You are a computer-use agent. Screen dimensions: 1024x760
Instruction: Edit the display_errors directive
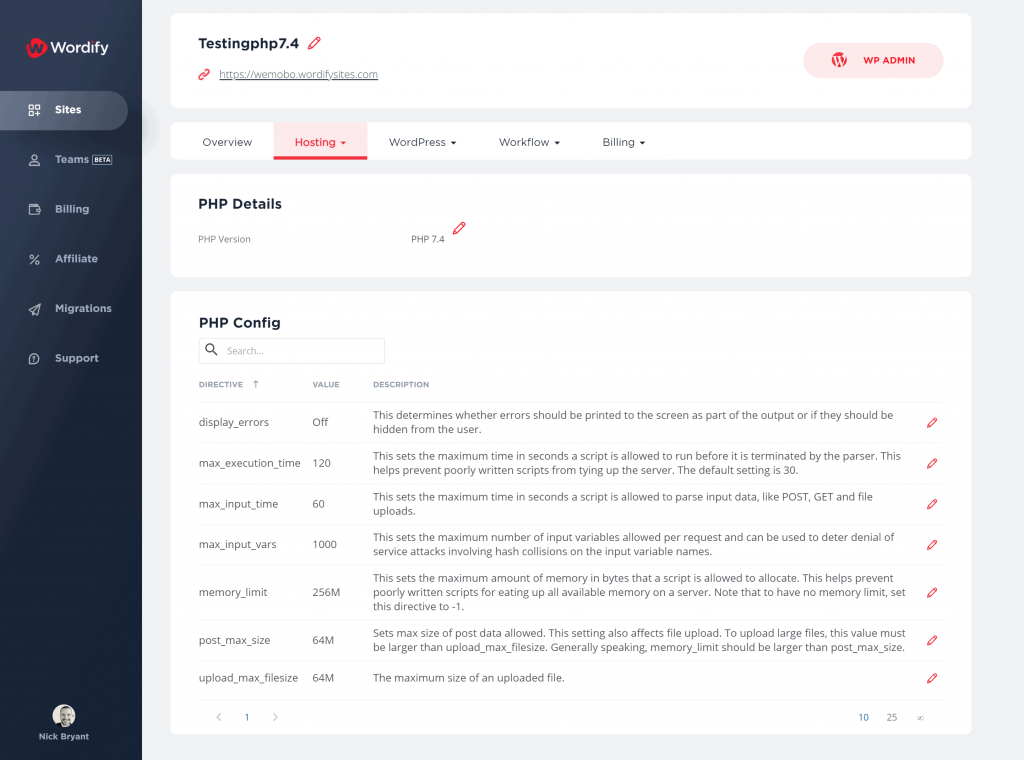click(x=932, y=423)
